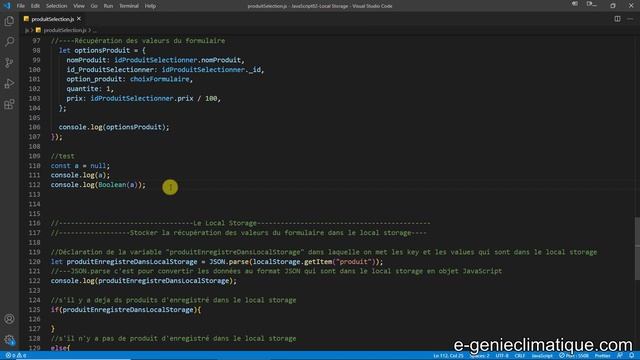This screenshot has height=360, width=640.
Task: Click the errors and warnings status indicator
Action: (16, 356)
